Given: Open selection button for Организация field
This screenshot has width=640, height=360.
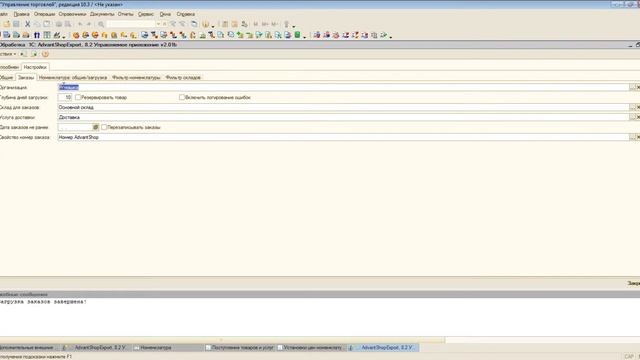Looking at the screenshot, I should pyautogui.click(x=632, y=87).
